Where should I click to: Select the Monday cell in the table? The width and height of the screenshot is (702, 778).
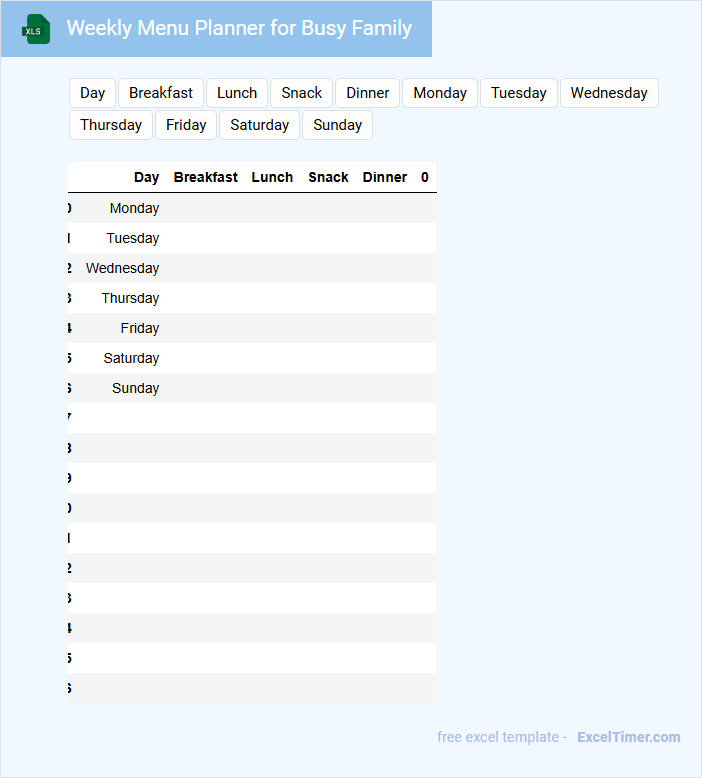(134, 208)
